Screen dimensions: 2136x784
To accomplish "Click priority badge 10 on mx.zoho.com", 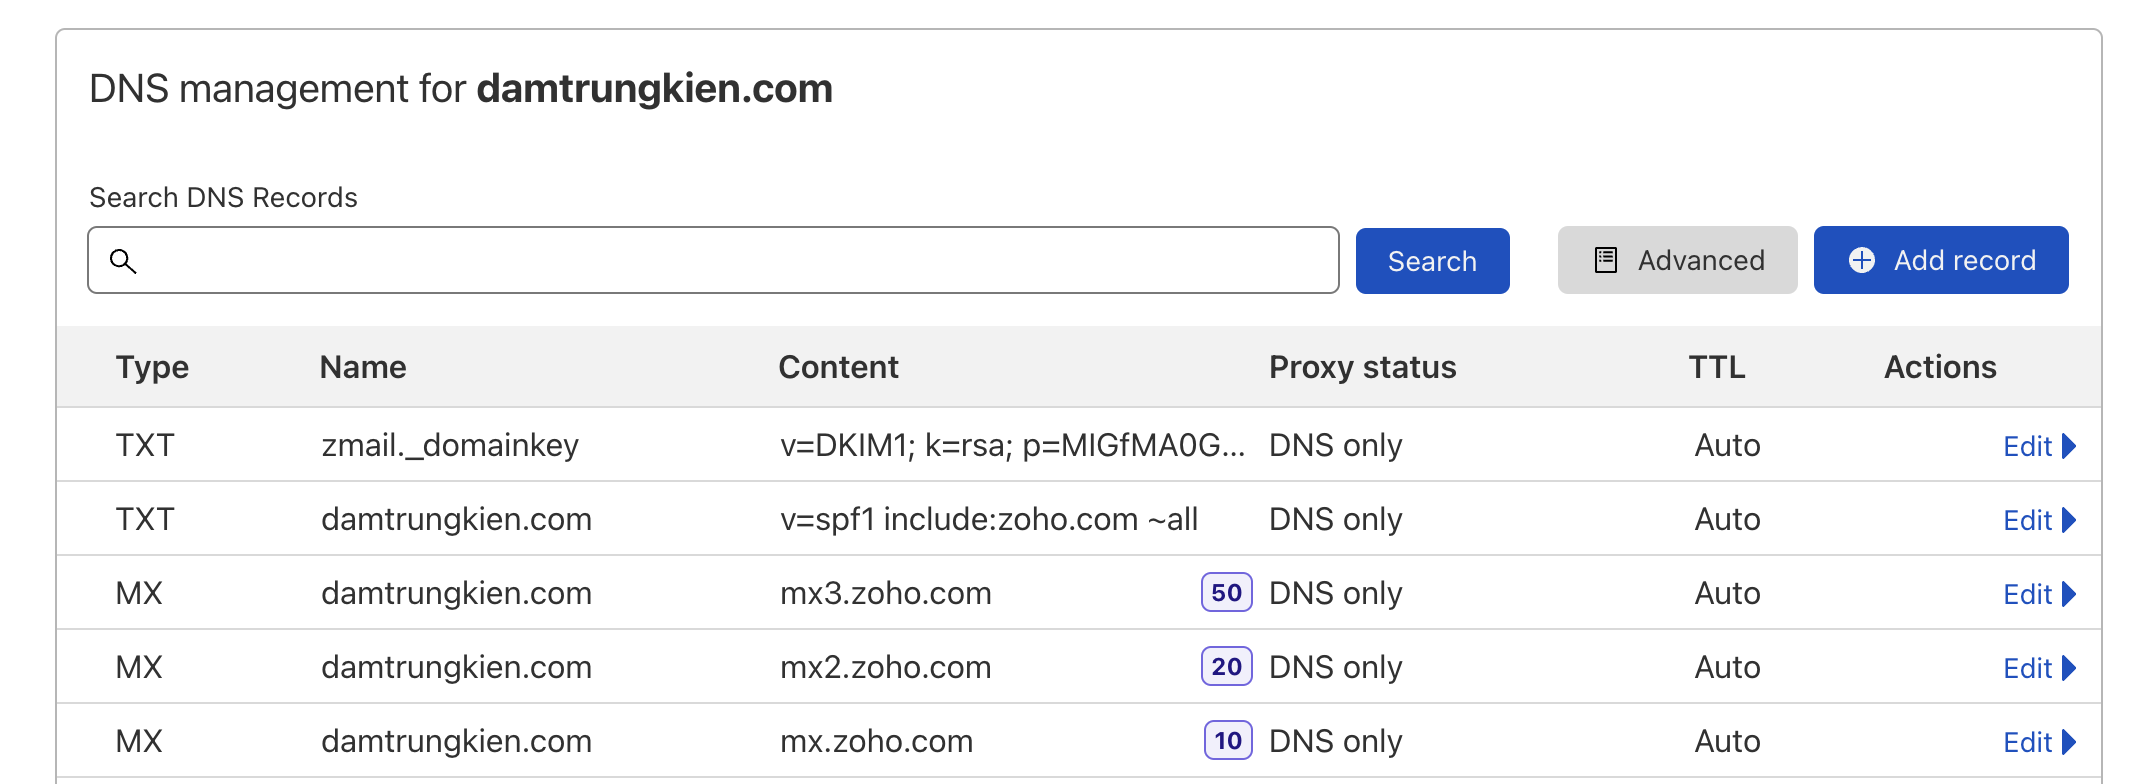I will pos(1228,741).
